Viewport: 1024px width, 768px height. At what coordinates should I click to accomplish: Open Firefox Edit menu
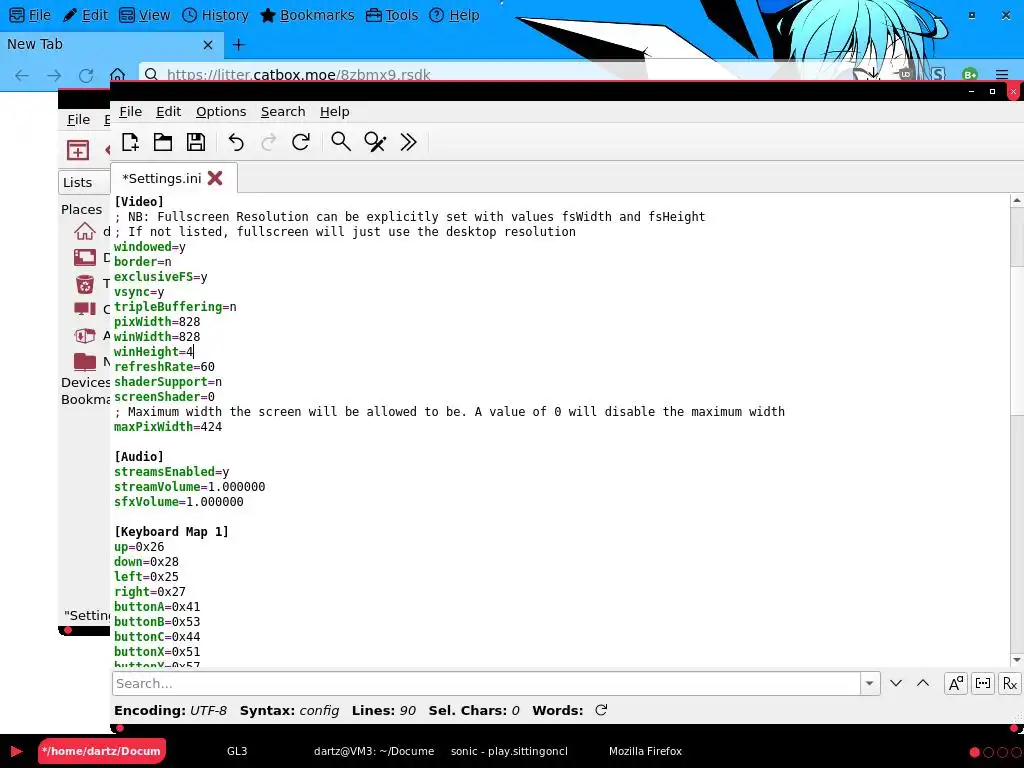point(86,15)
